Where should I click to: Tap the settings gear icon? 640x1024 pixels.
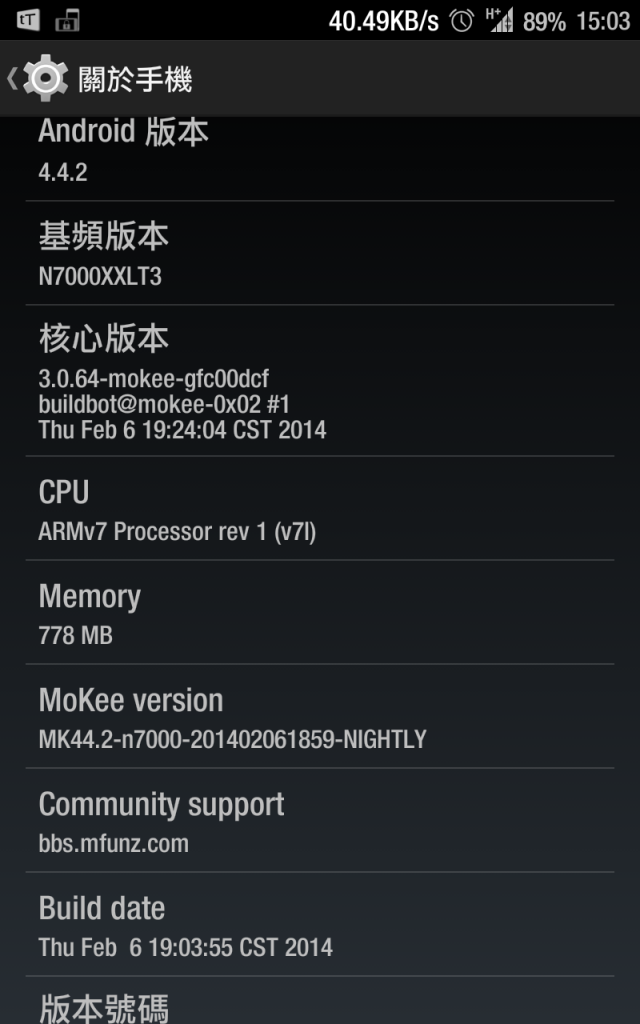coord(45,78)
